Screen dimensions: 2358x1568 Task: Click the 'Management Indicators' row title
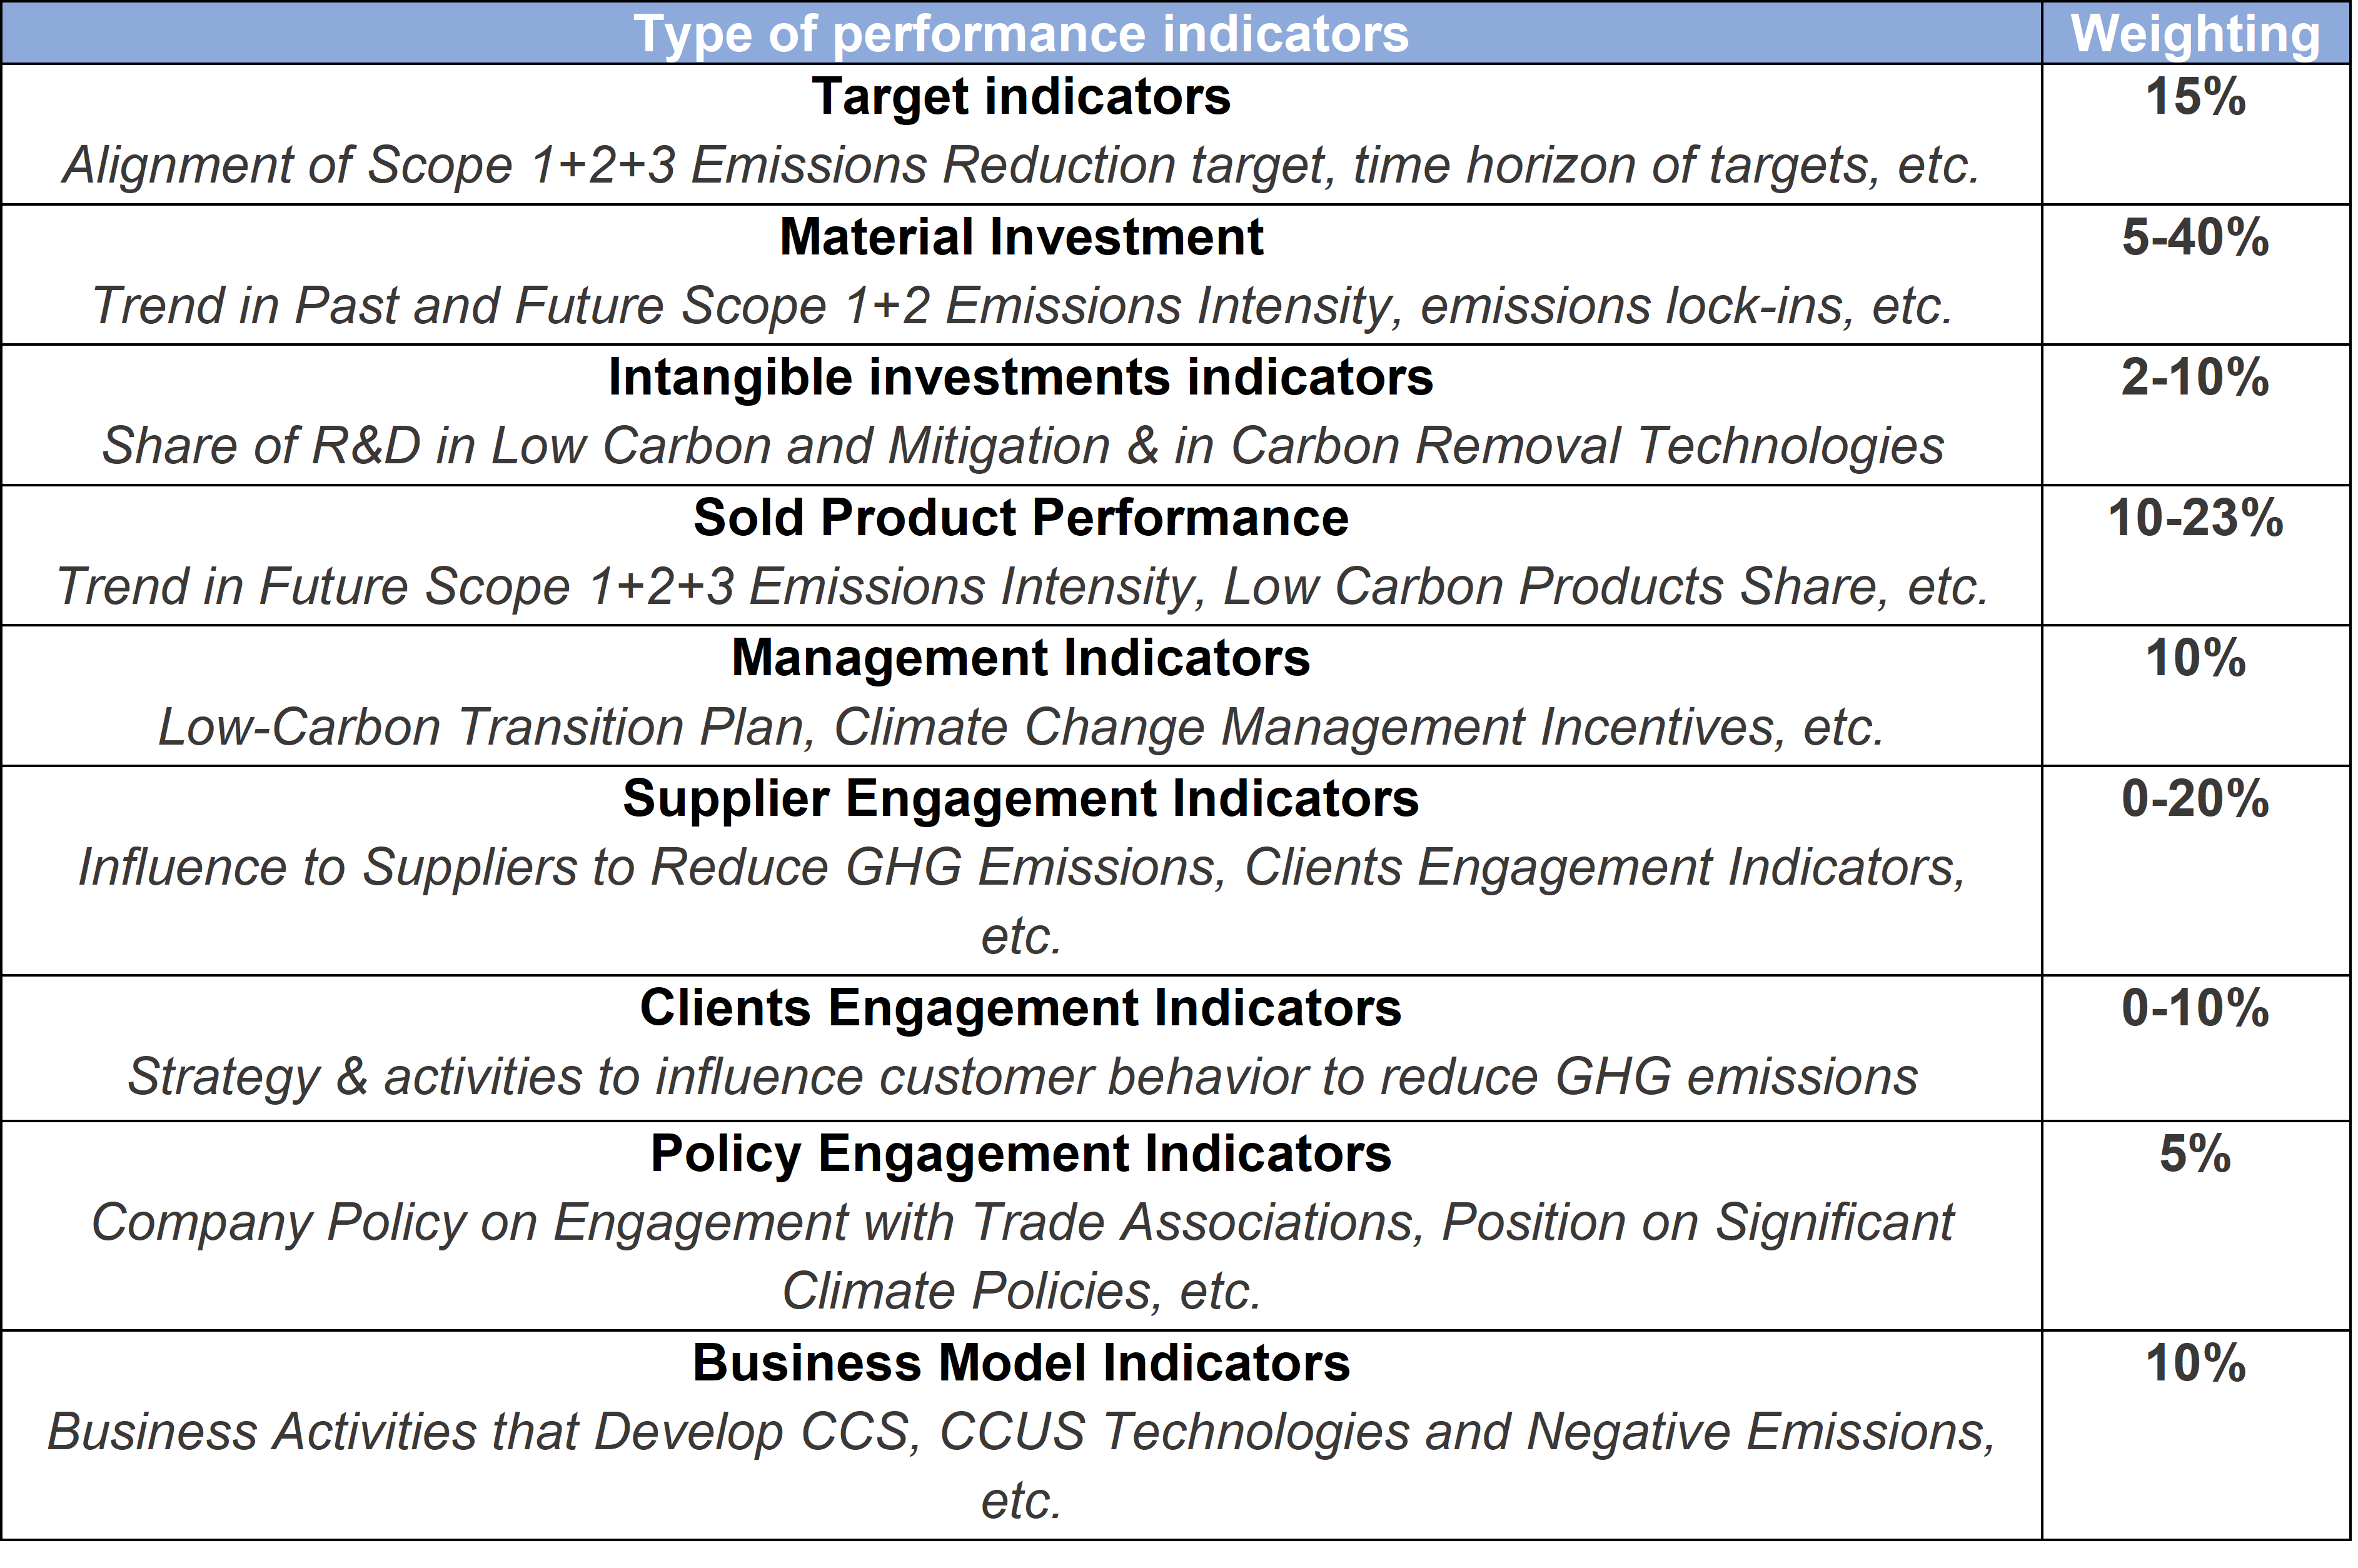(1020, 658)
